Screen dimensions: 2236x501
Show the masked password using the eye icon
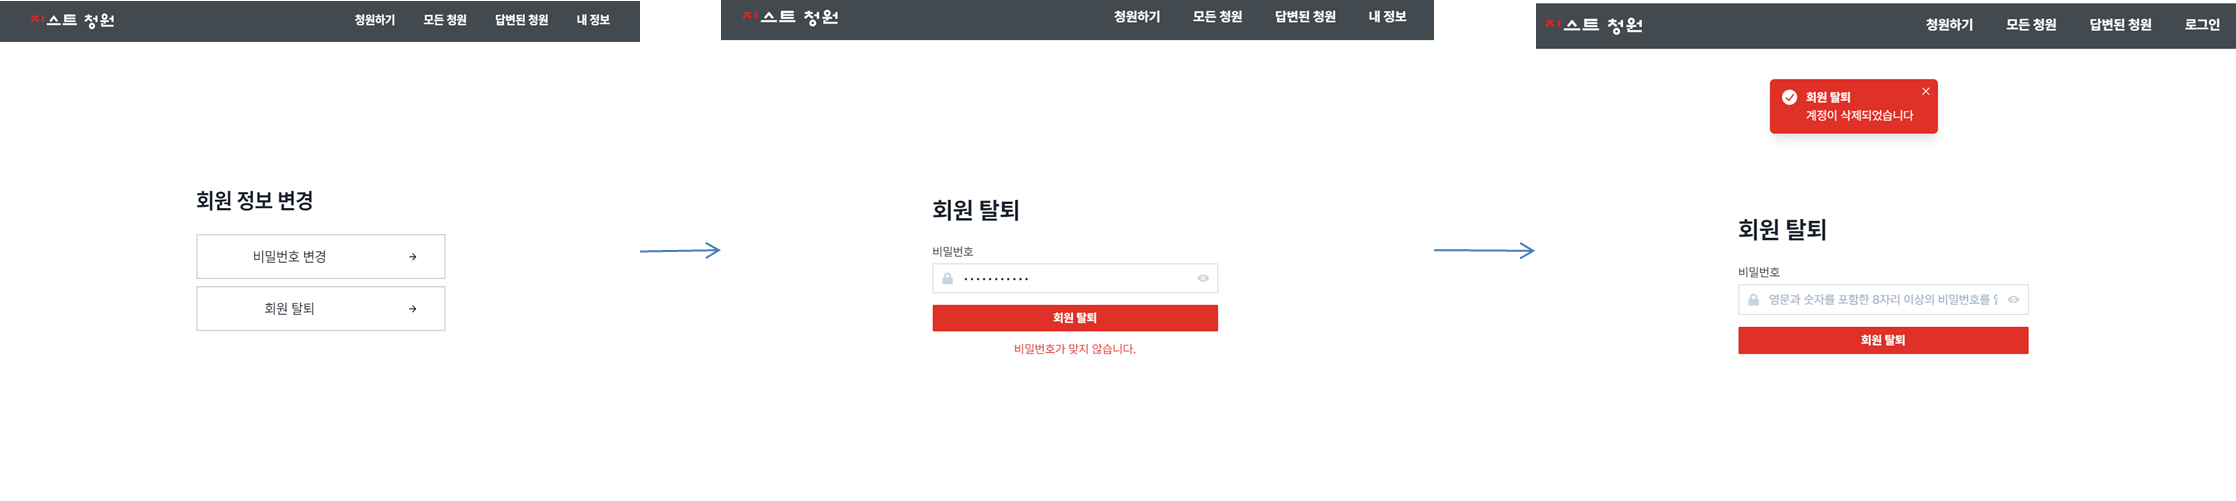pos(1203,278)
